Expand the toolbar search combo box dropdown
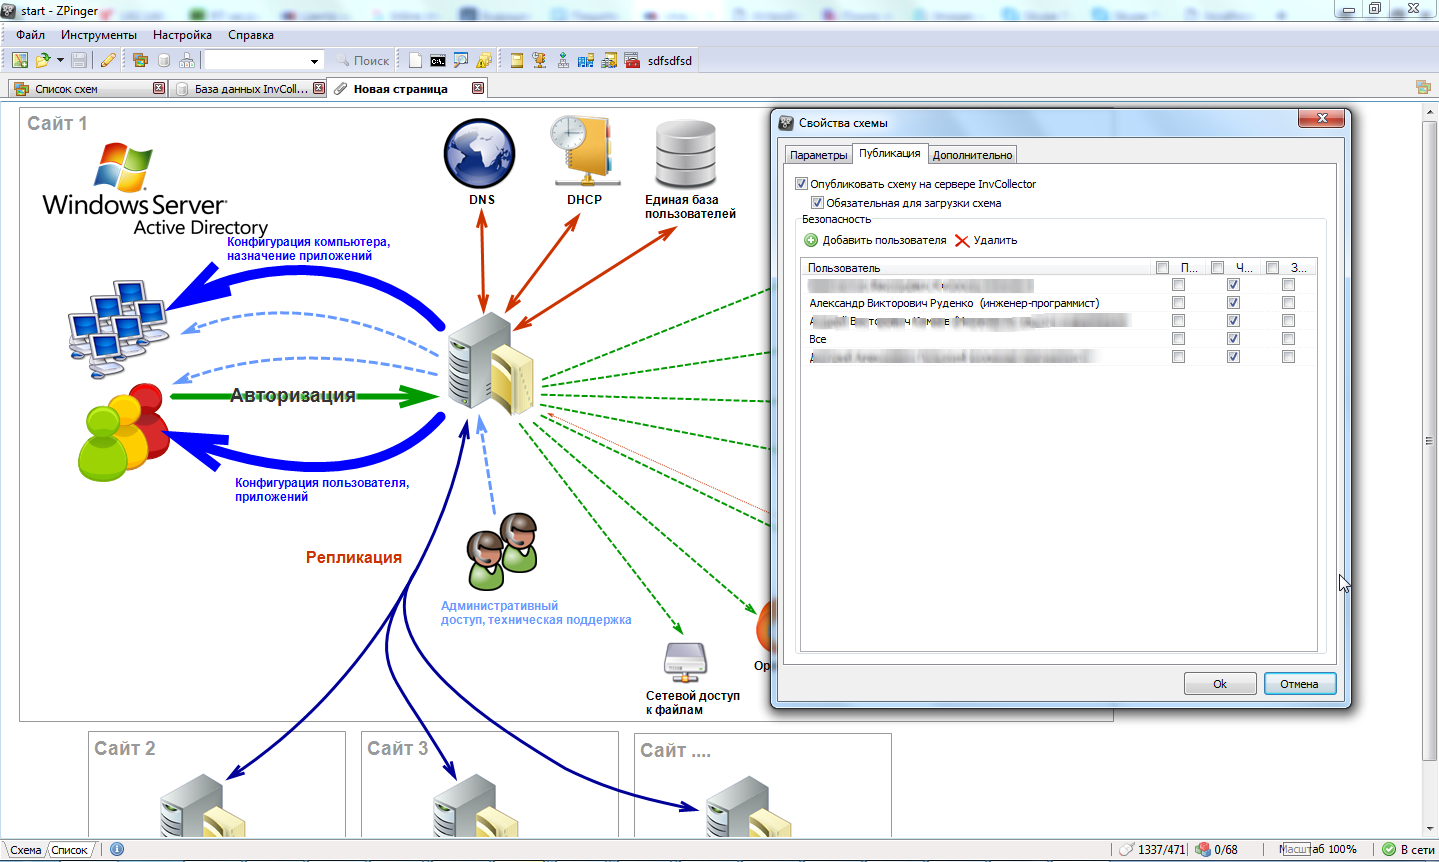The height and width of the screenshot is (862, 1439). [314, 61]
